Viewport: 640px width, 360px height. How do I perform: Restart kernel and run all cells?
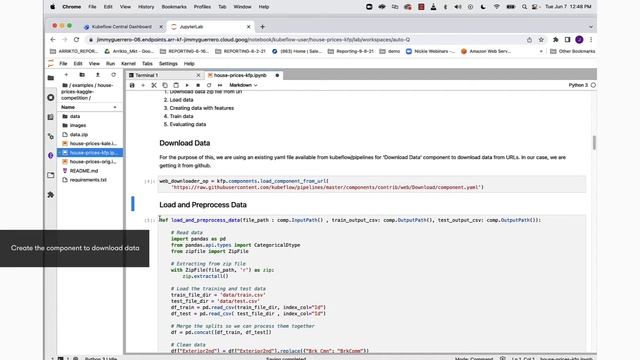coord(220,85)
